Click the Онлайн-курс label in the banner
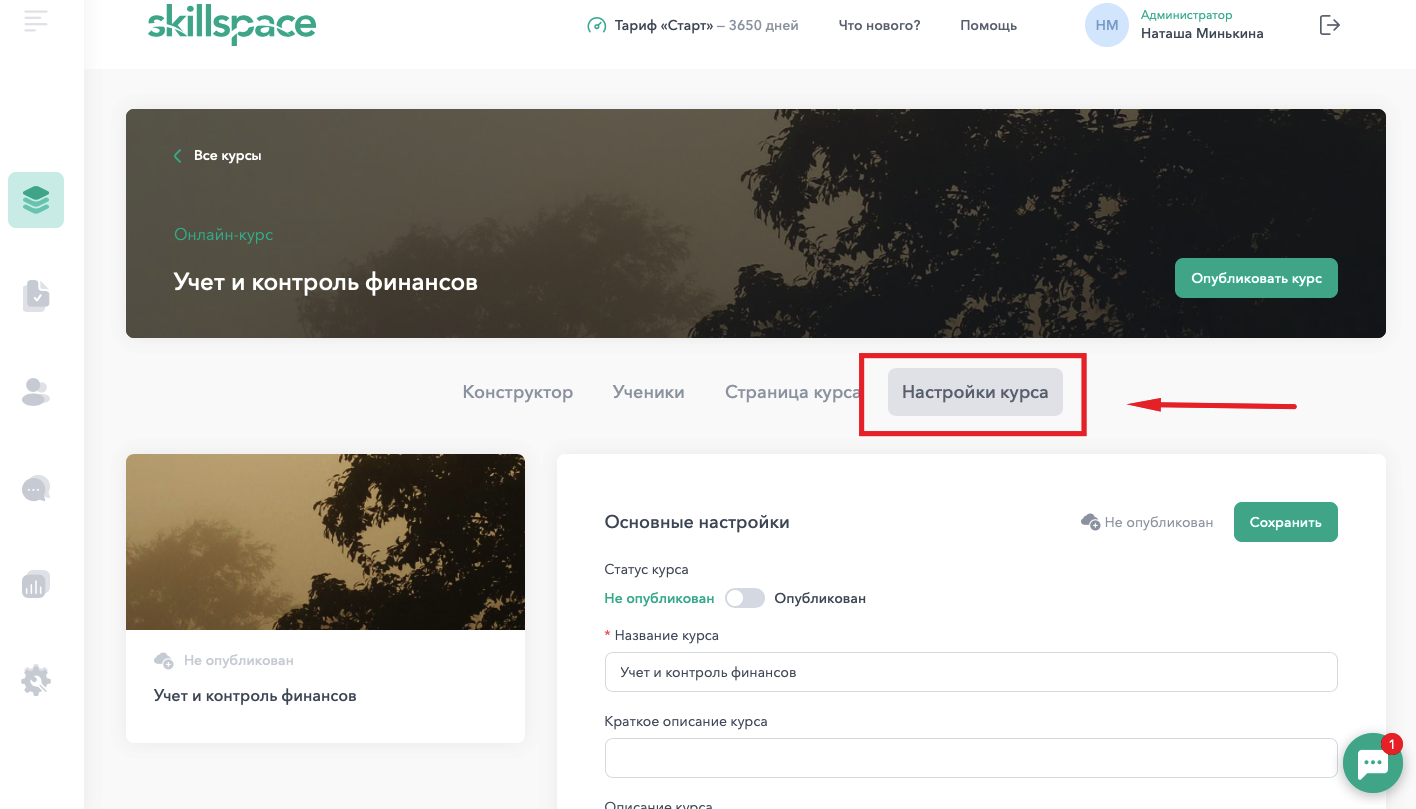 [224, 234]
